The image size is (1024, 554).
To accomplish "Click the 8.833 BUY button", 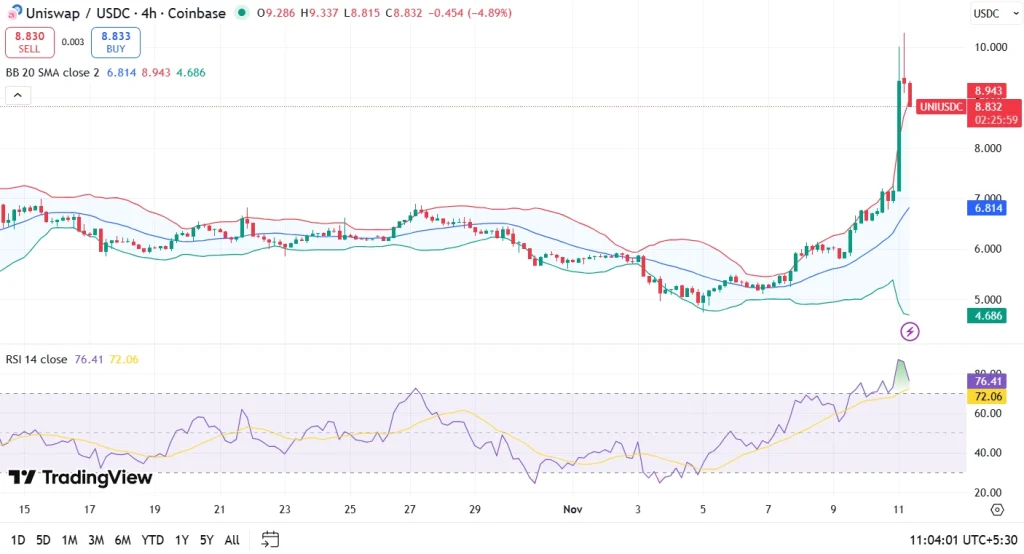I will tap(116, 42).
